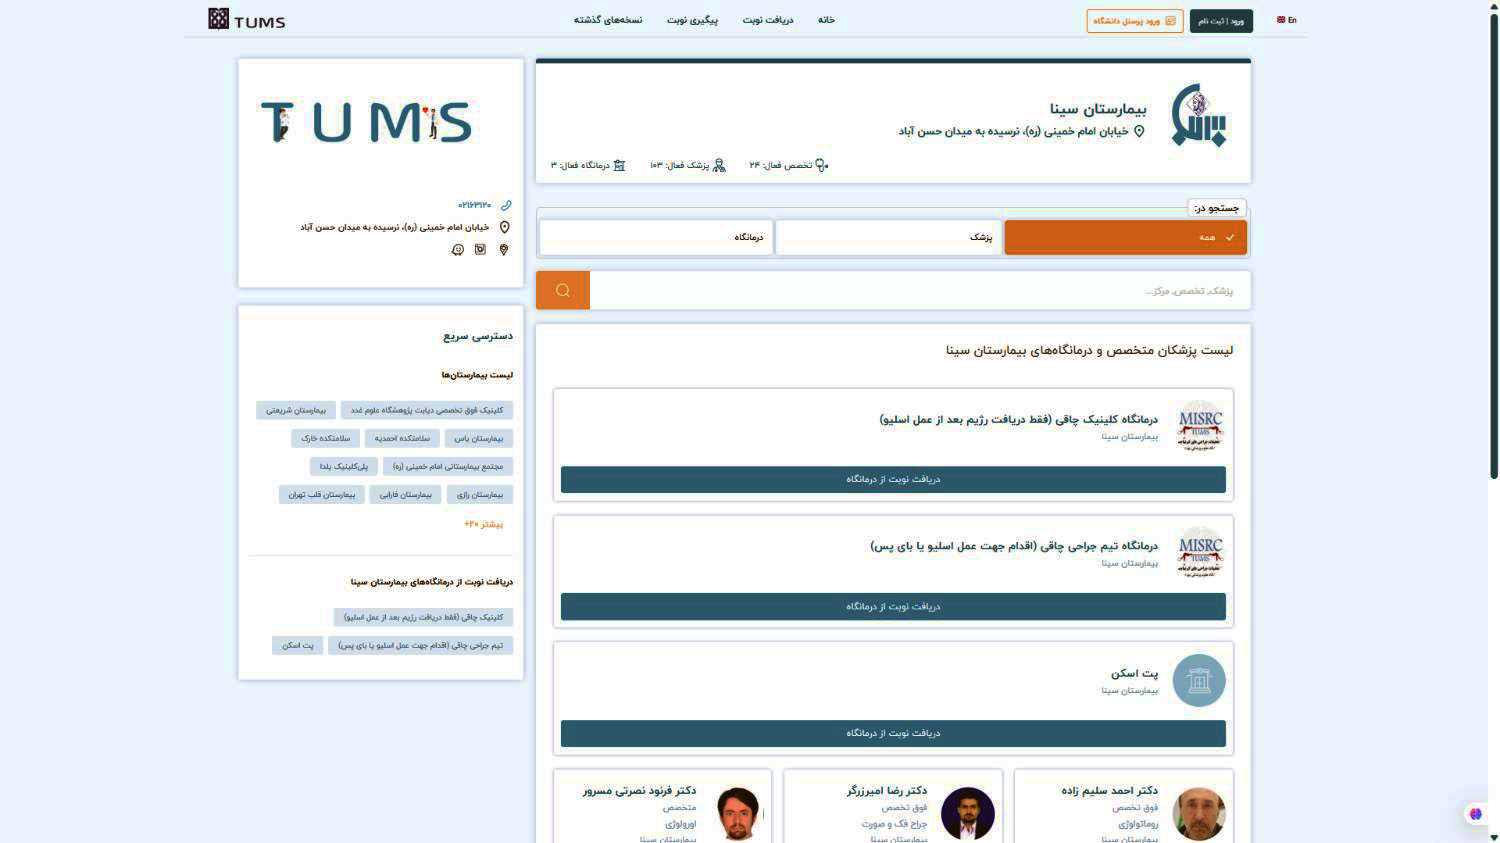Go to نسخه‌های گذشته in top menu
1500x843 pixels.
608,20
